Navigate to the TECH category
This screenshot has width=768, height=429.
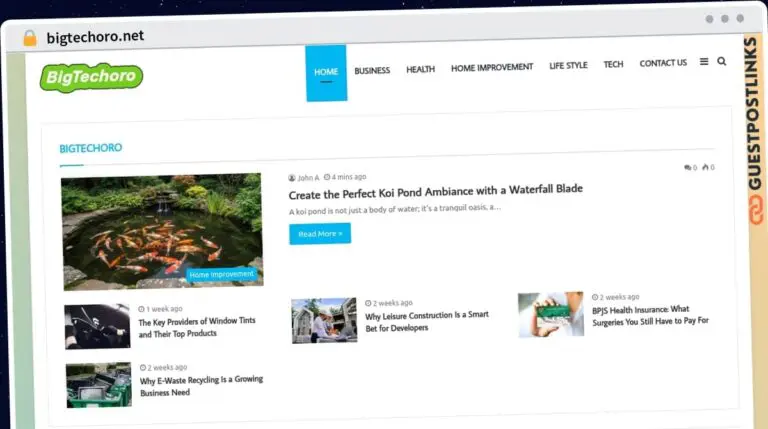(x=613, y=64)
